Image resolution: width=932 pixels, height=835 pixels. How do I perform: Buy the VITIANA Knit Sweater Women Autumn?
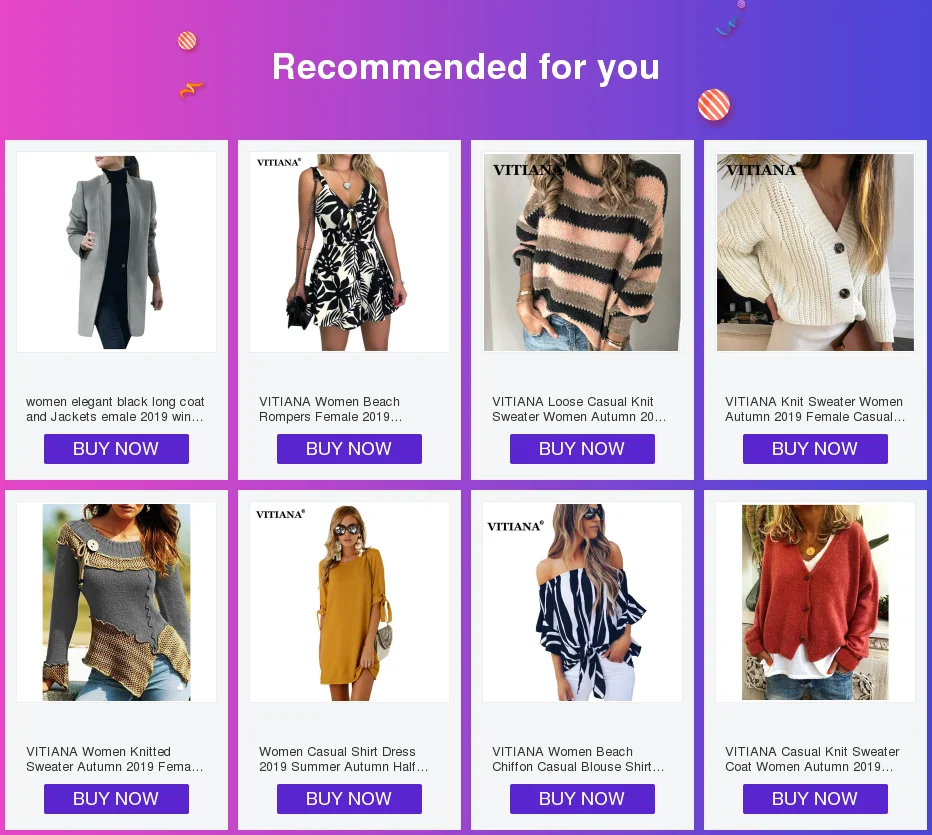(x=816, y=449)
